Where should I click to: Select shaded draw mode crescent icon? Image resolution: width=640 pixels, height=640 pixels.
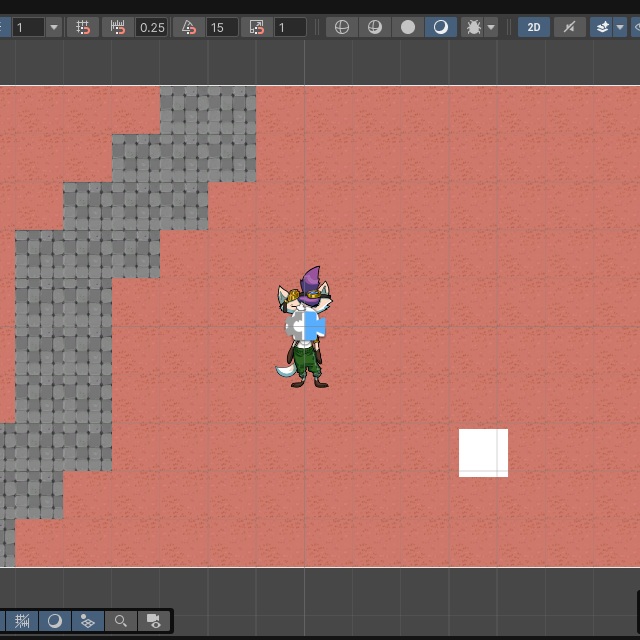pyautogui.click(x=440, y=27)
